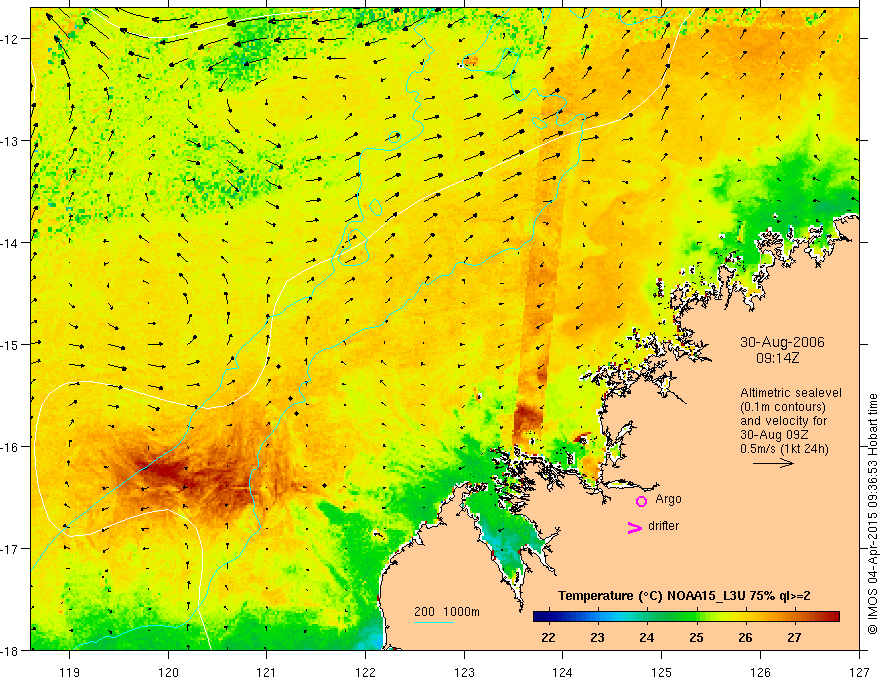Click the '30-Aug-2006' date text
Screen dimensions: 880x680
click(782, 342)
